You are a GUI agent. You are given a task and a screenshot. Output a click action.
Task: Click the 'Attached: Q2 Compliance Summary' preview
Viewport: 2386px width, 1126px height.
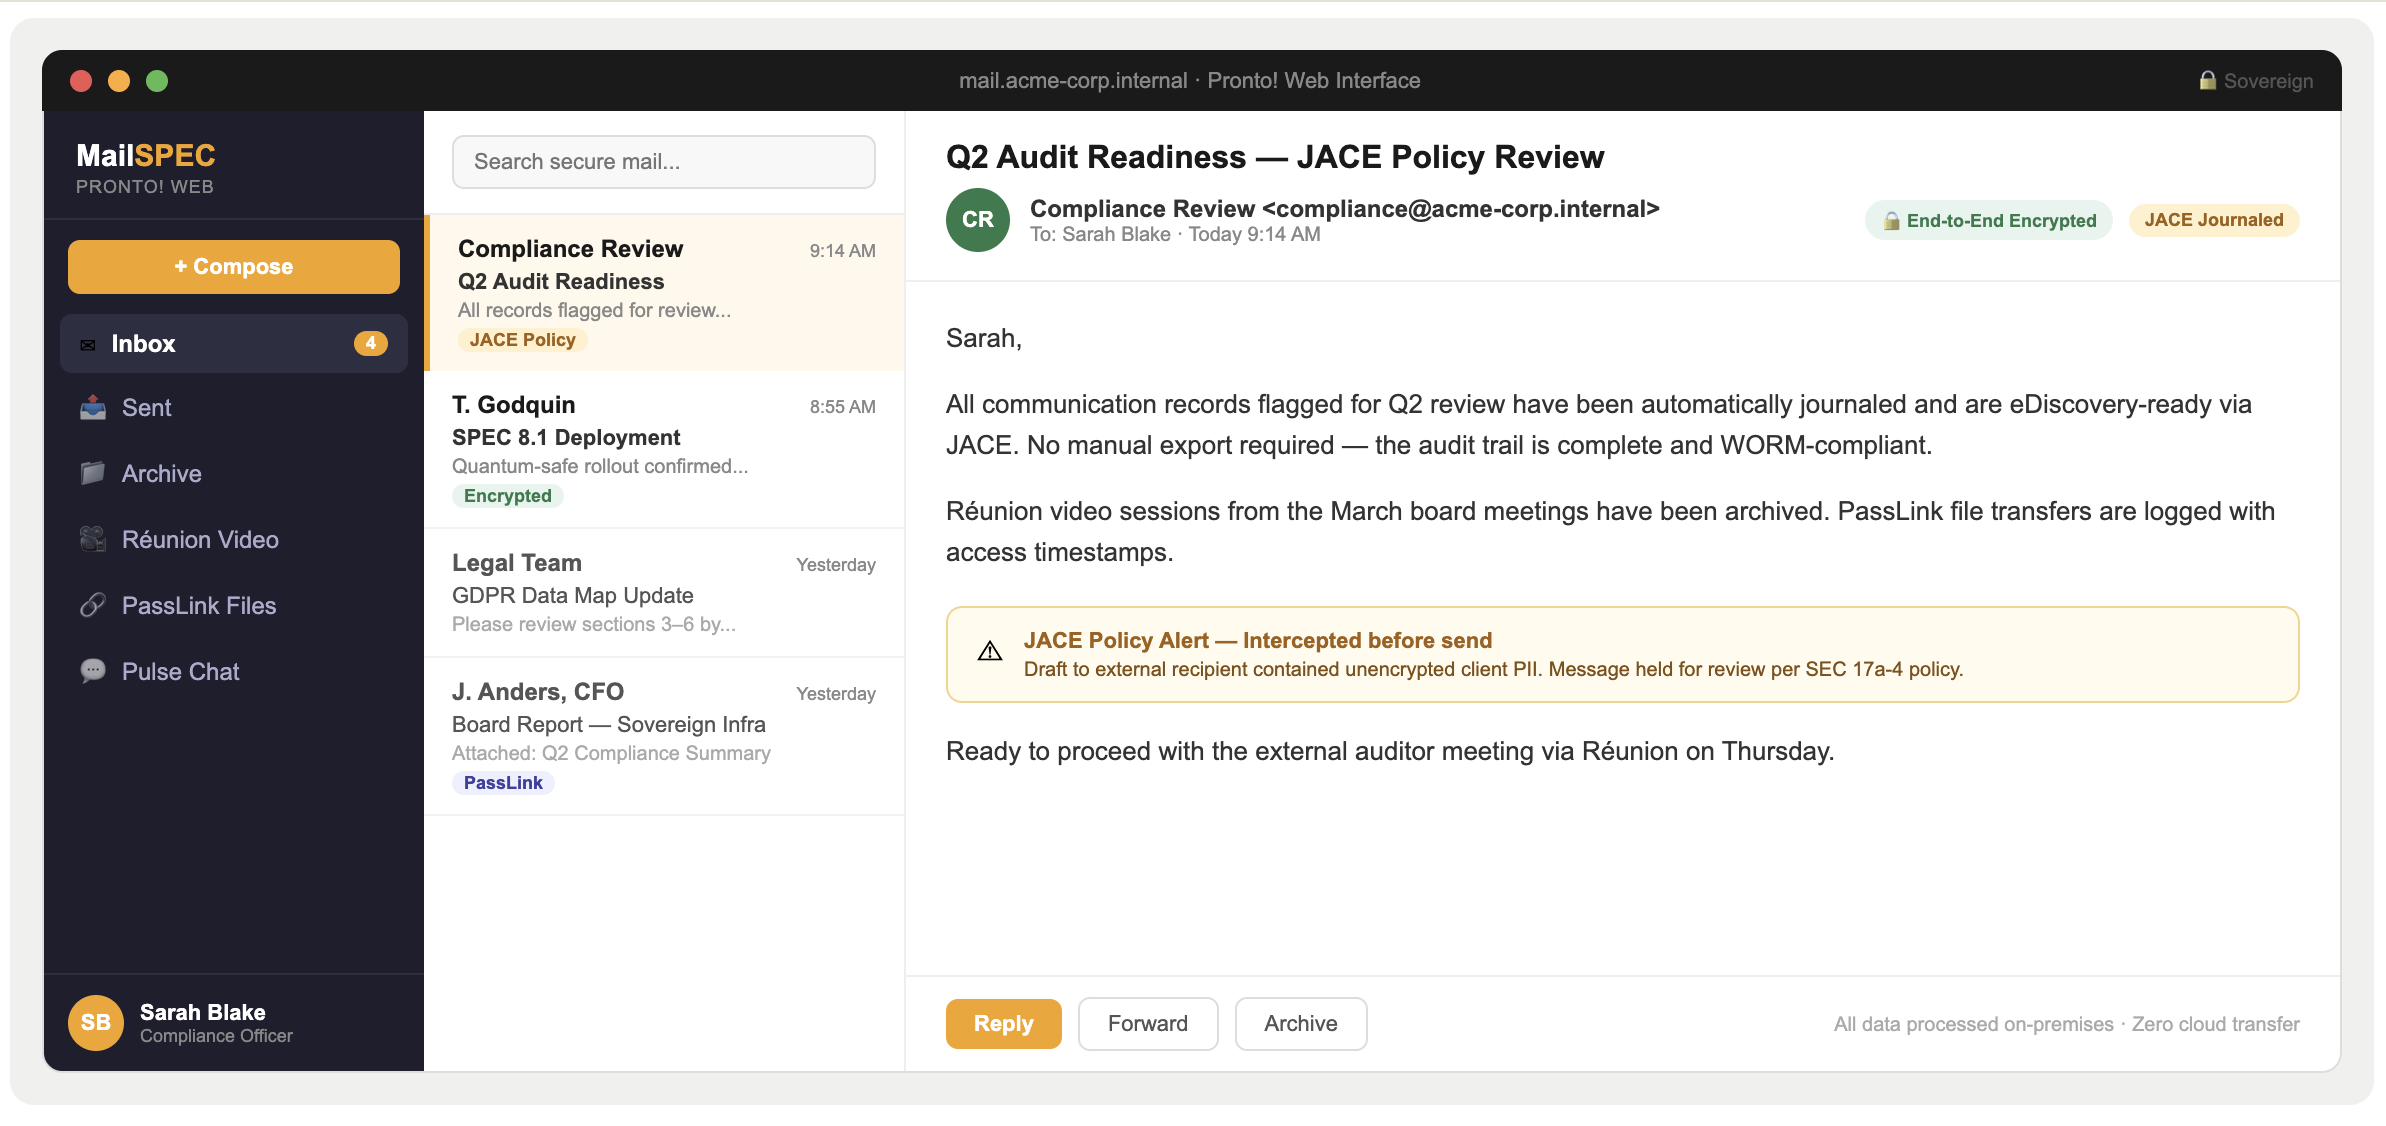click(610, 753)
